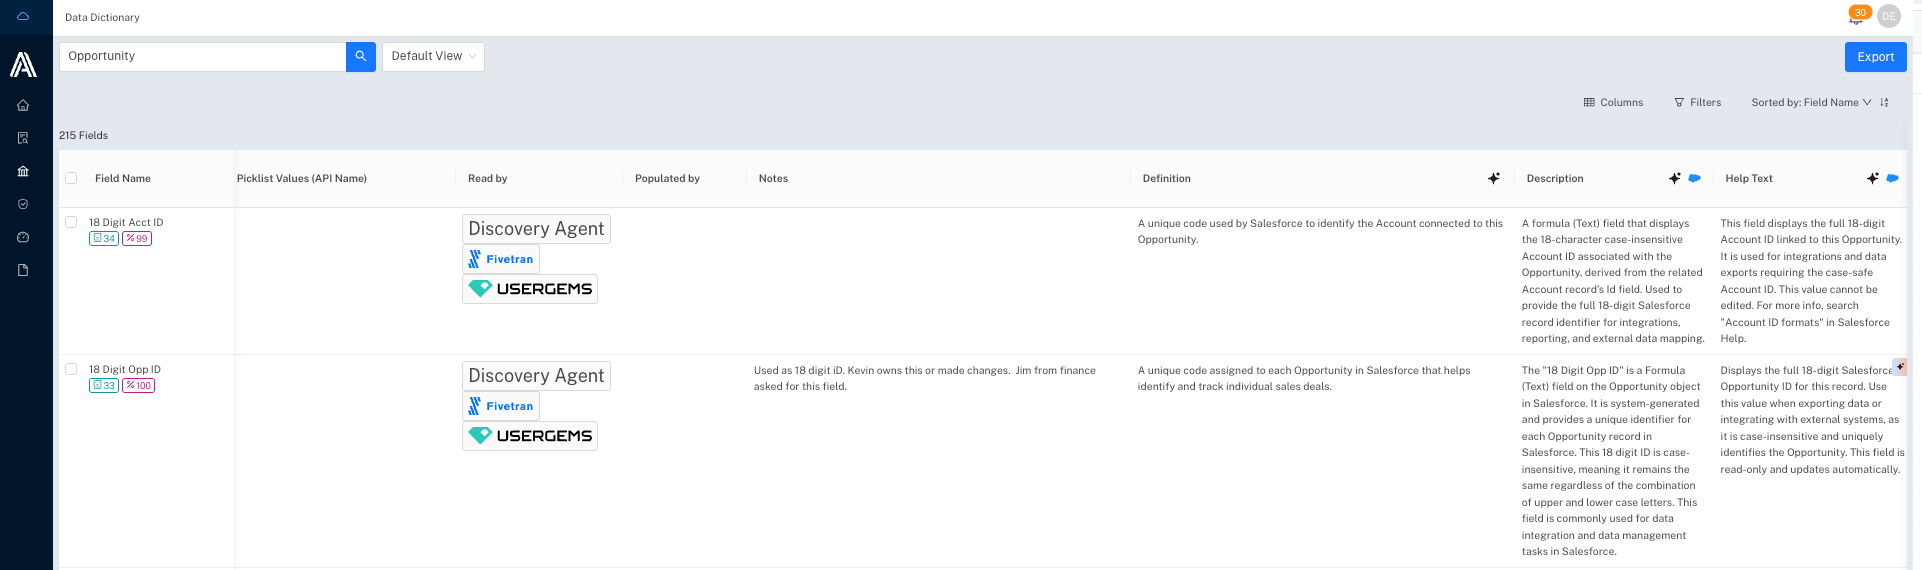Go to Home via the sidebar house icon
The height and width of the screenshot is (570, 1922).
coord(23,105)
